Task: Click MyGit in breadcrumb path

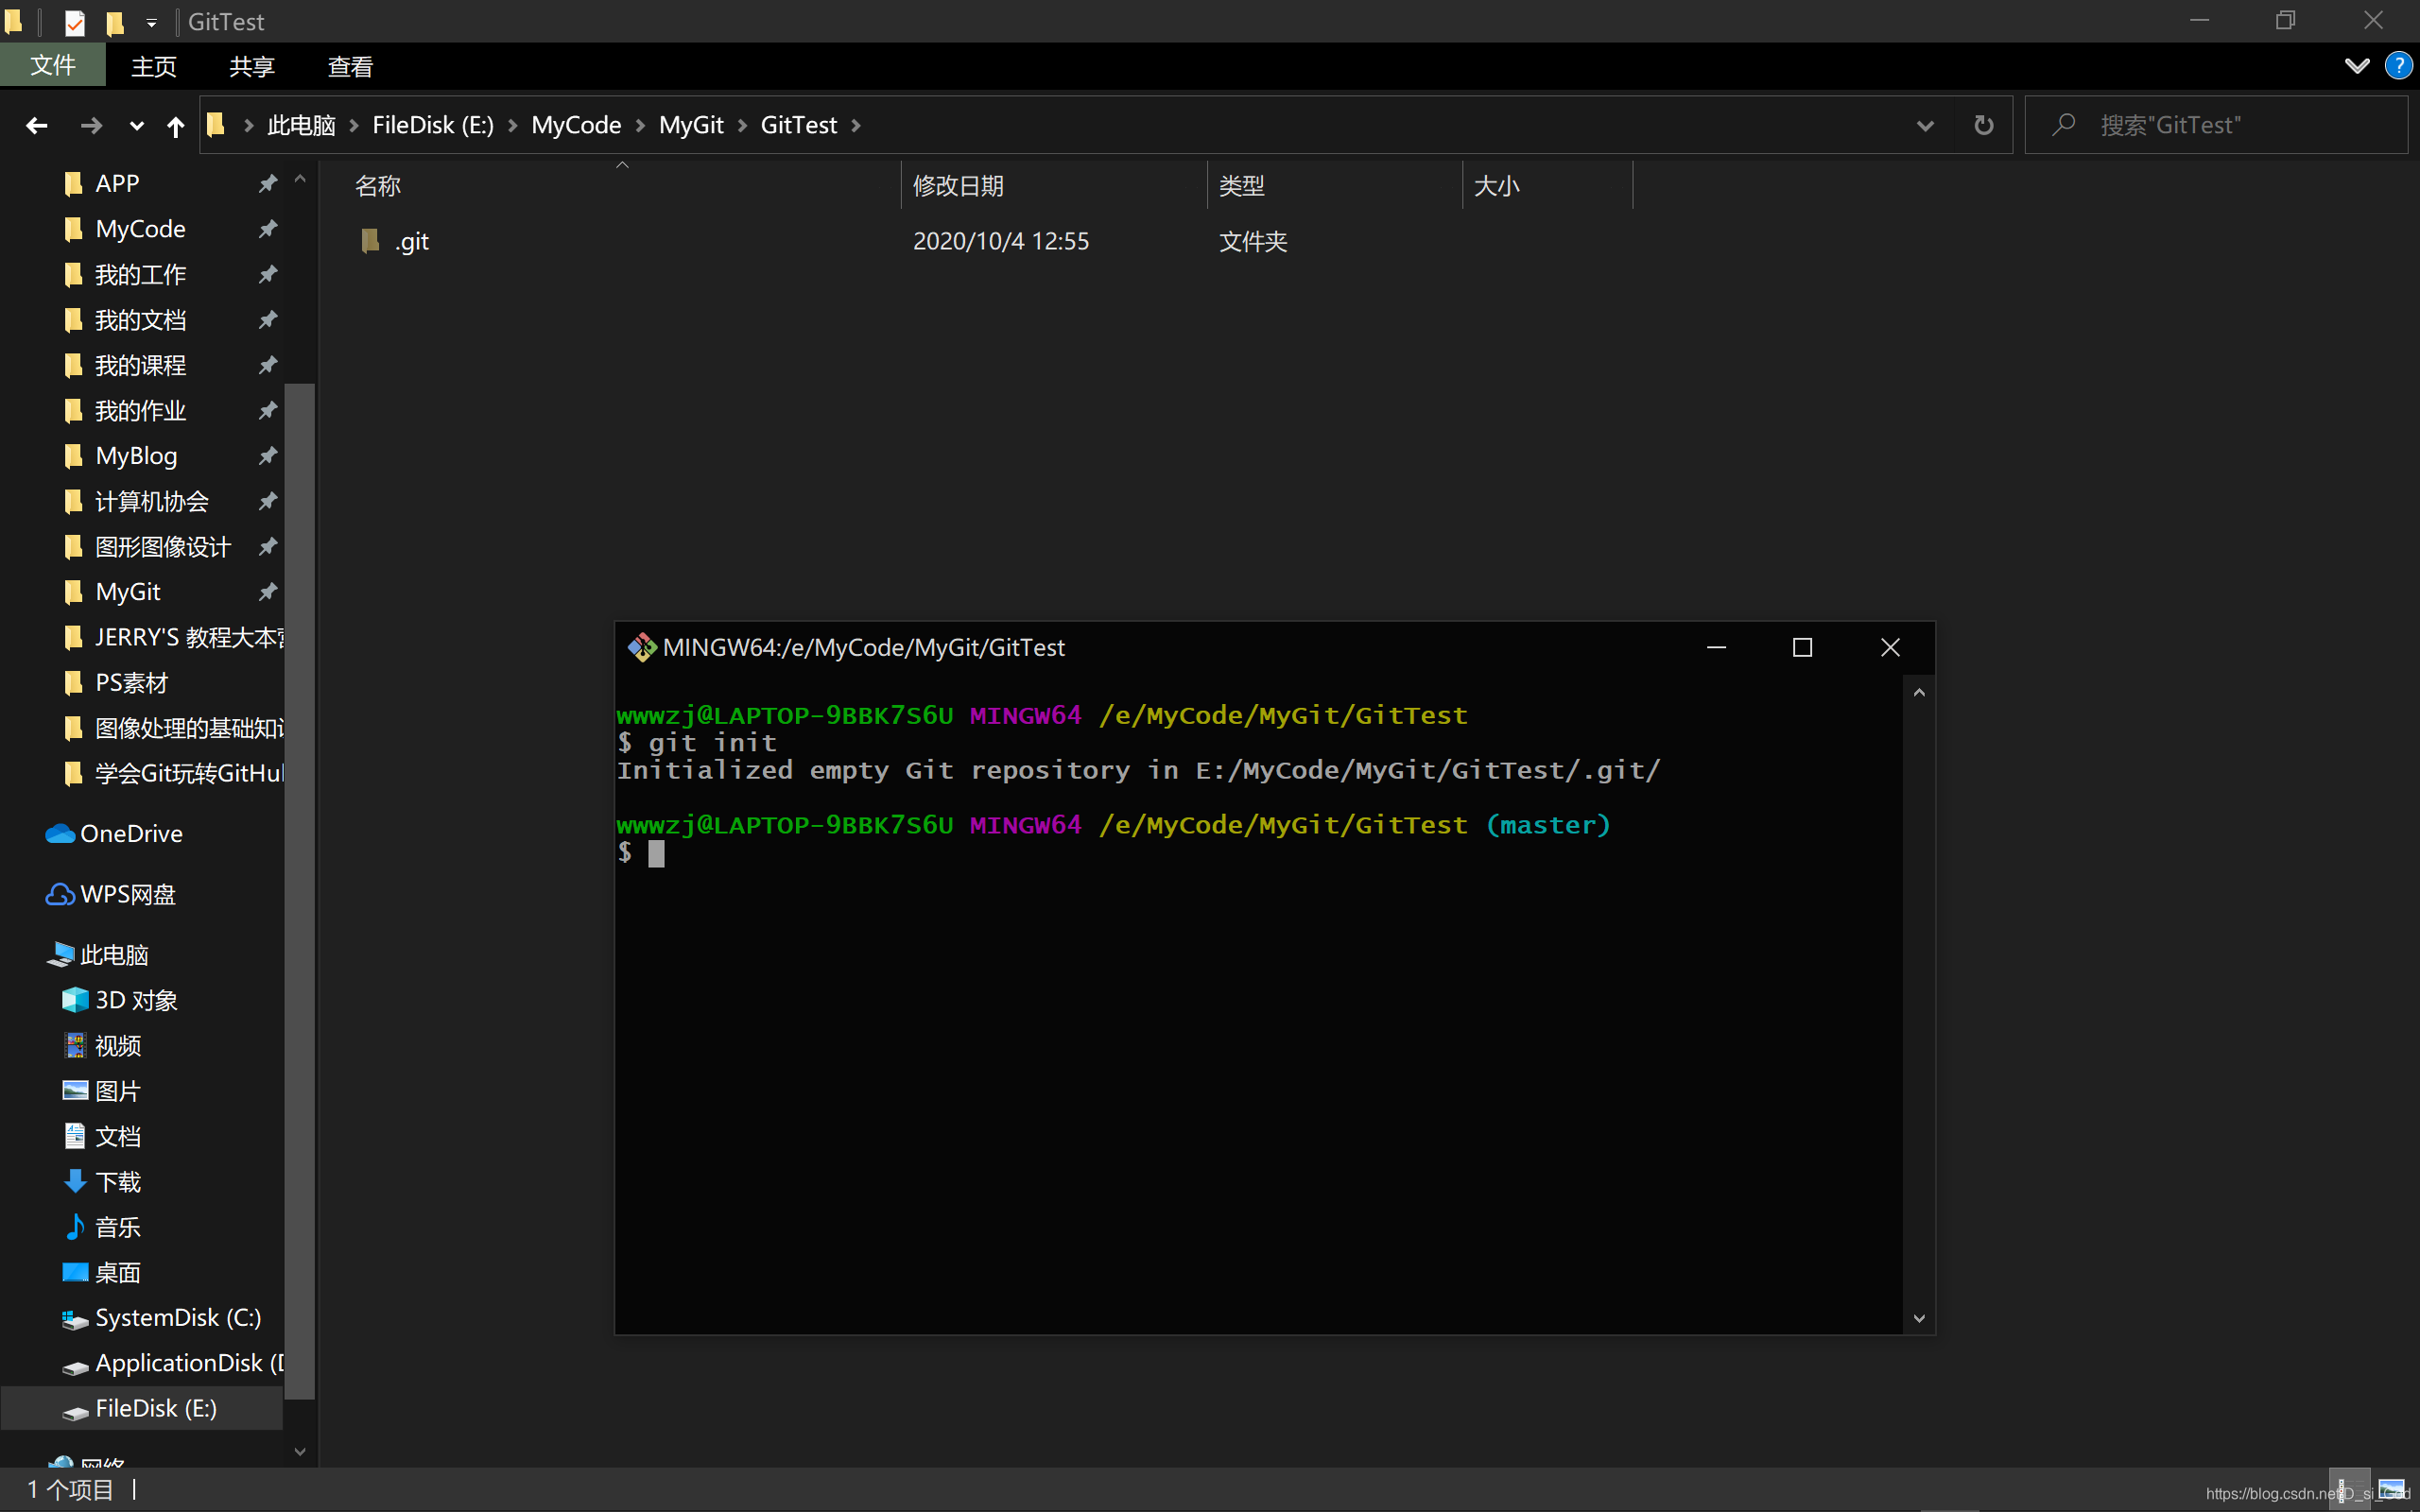Action: pos(691,125)
